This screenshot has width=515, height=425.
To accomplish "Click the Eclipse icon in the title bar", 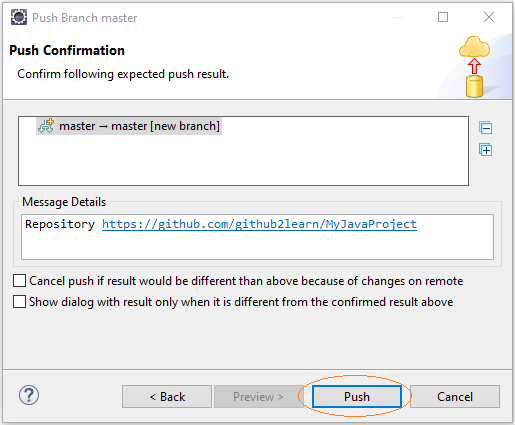I will (x=19, y=17).
